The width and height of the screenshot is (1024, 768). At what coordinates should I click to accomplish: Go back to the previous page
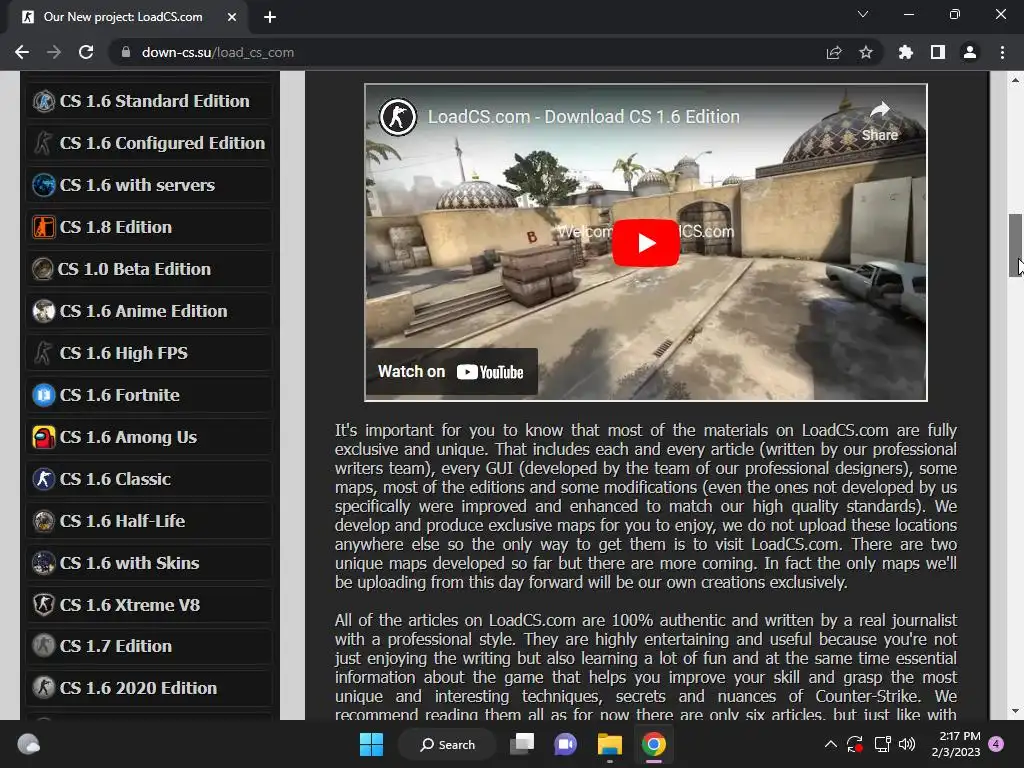22,52
